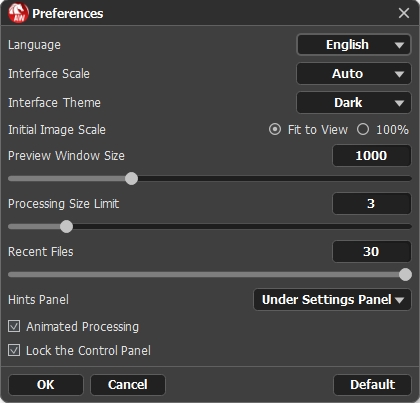
Task: Click the Recent Files slider handle
Action: pyautogui.click(x=405, y=275)
